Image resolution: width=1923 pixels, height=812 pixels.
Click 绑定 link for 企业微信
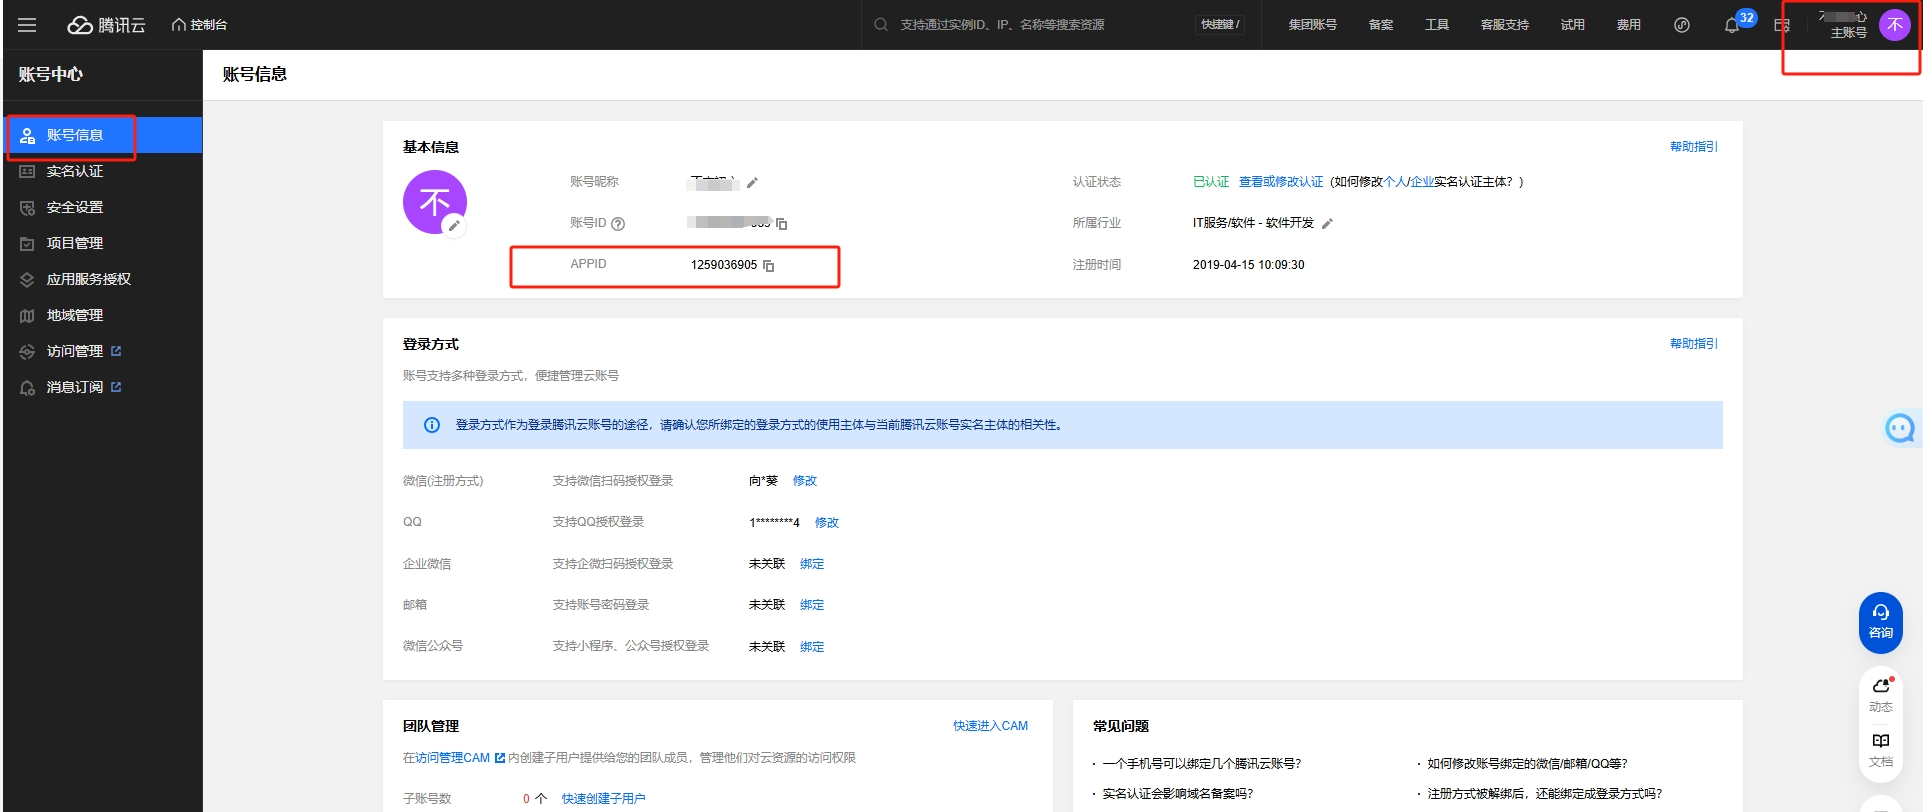[812, 564]
